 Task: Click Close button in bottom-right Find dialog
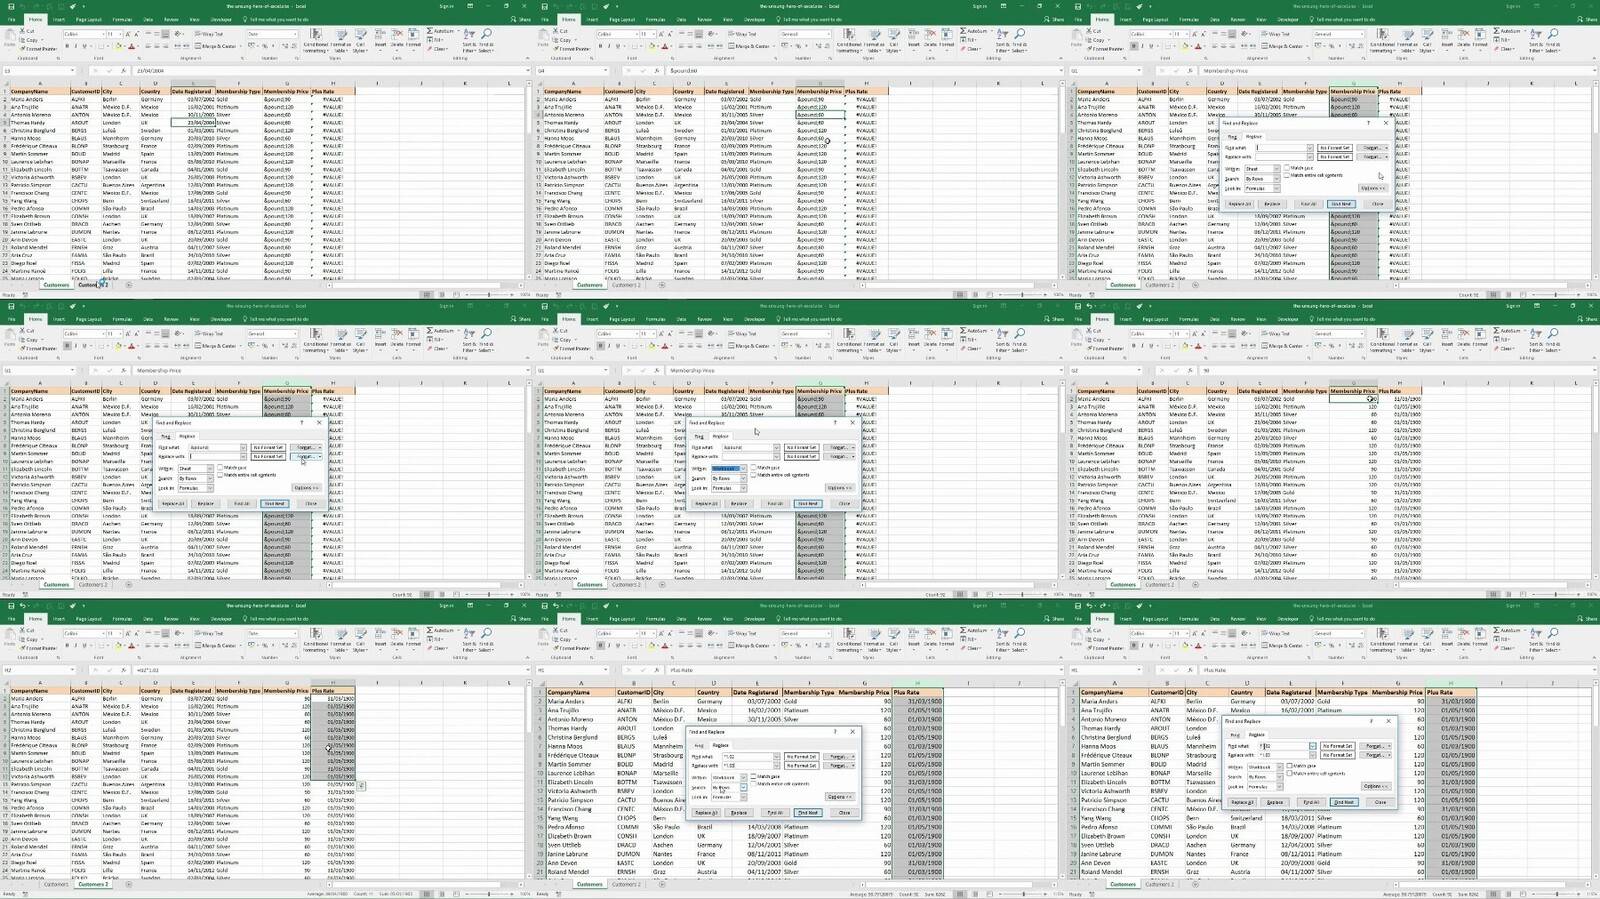1380,802
